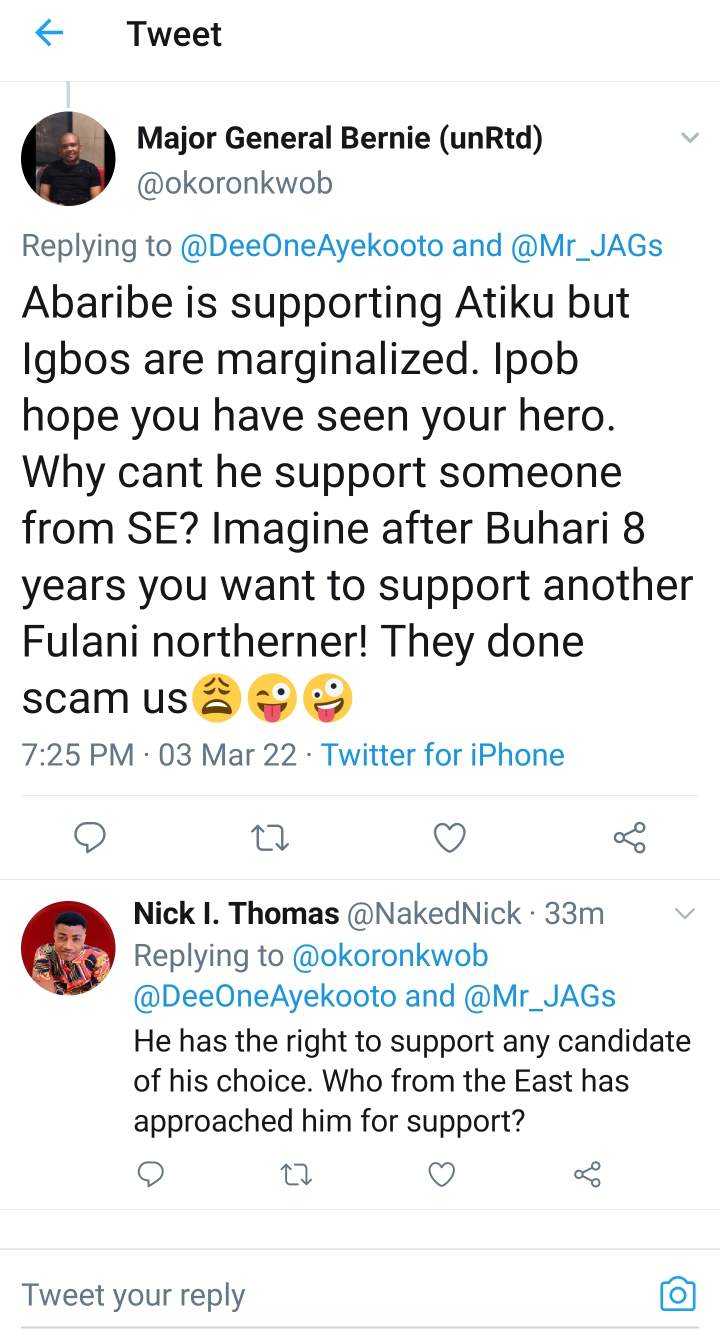Expand options chevron on Nick's reply
This screenshot has width=720, height=1338.
tap(685, 913)
